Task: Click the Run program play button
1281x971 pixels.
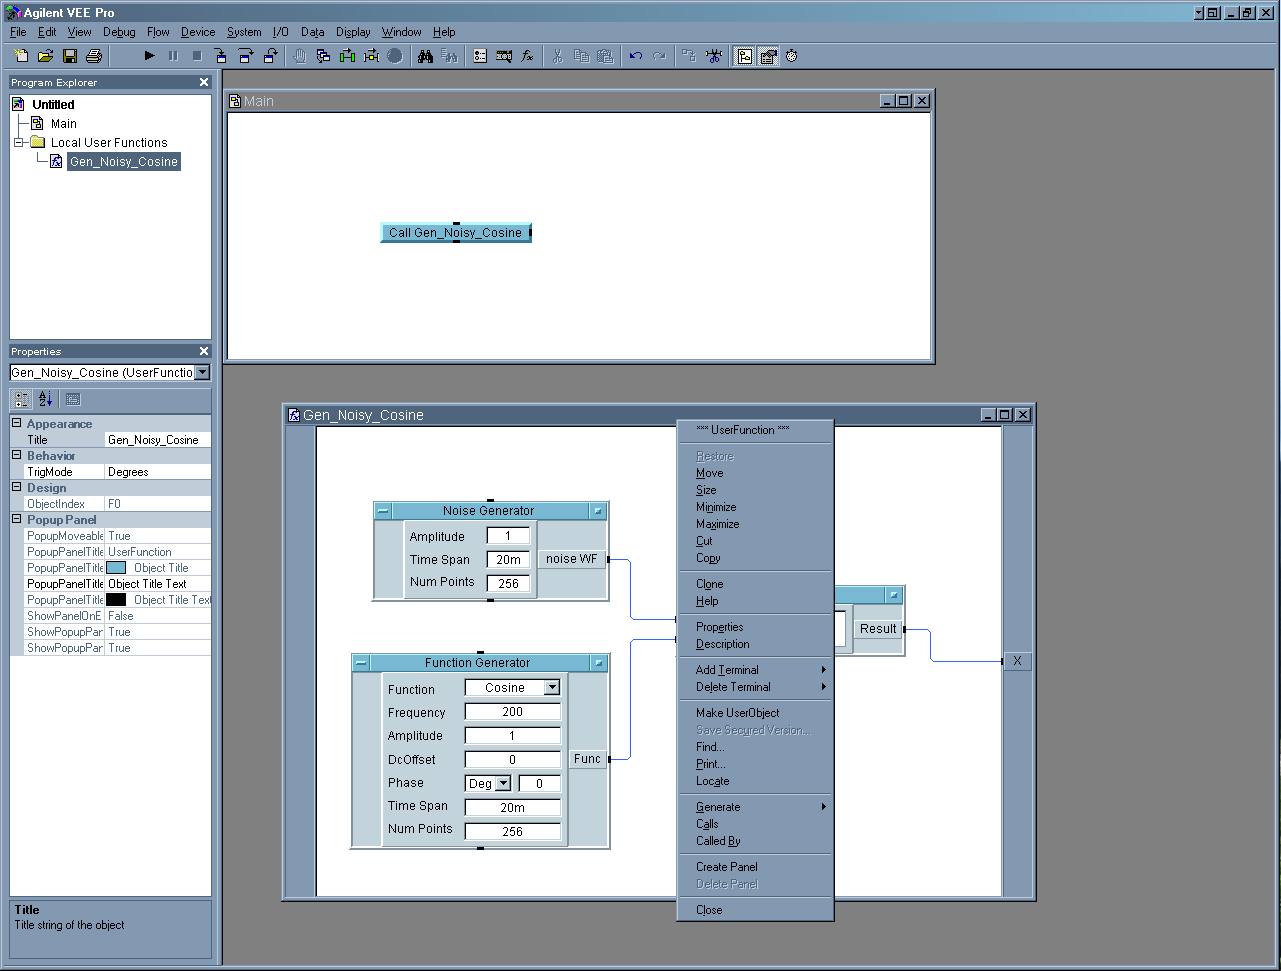Action: (x=150, y=56)
